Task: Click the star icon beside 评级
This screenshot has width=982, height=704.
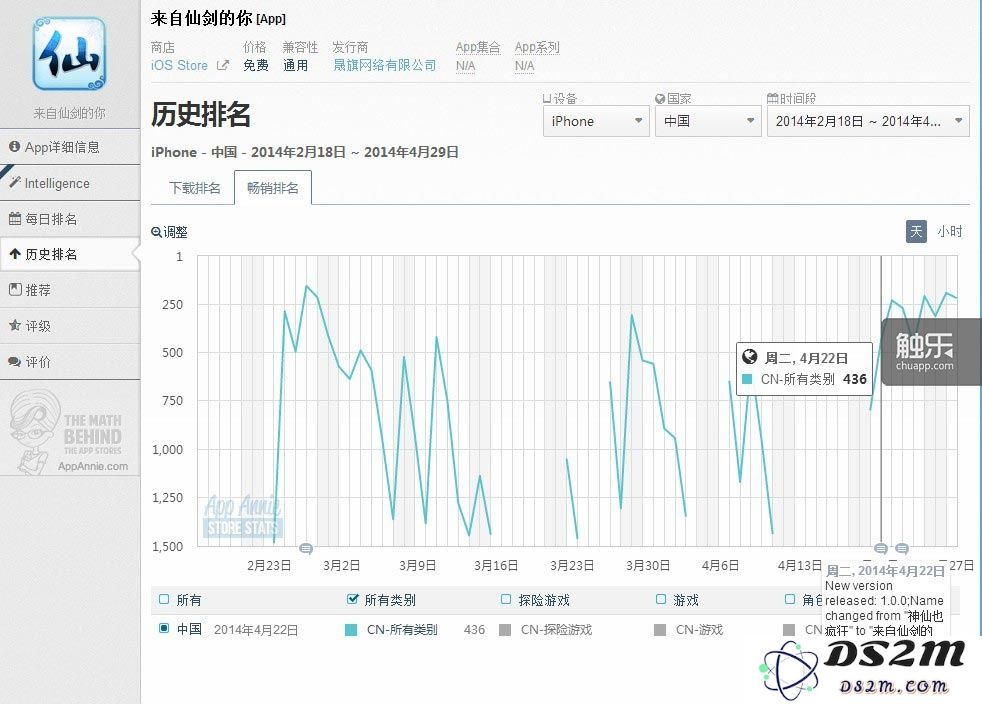Action: point(14,325)
